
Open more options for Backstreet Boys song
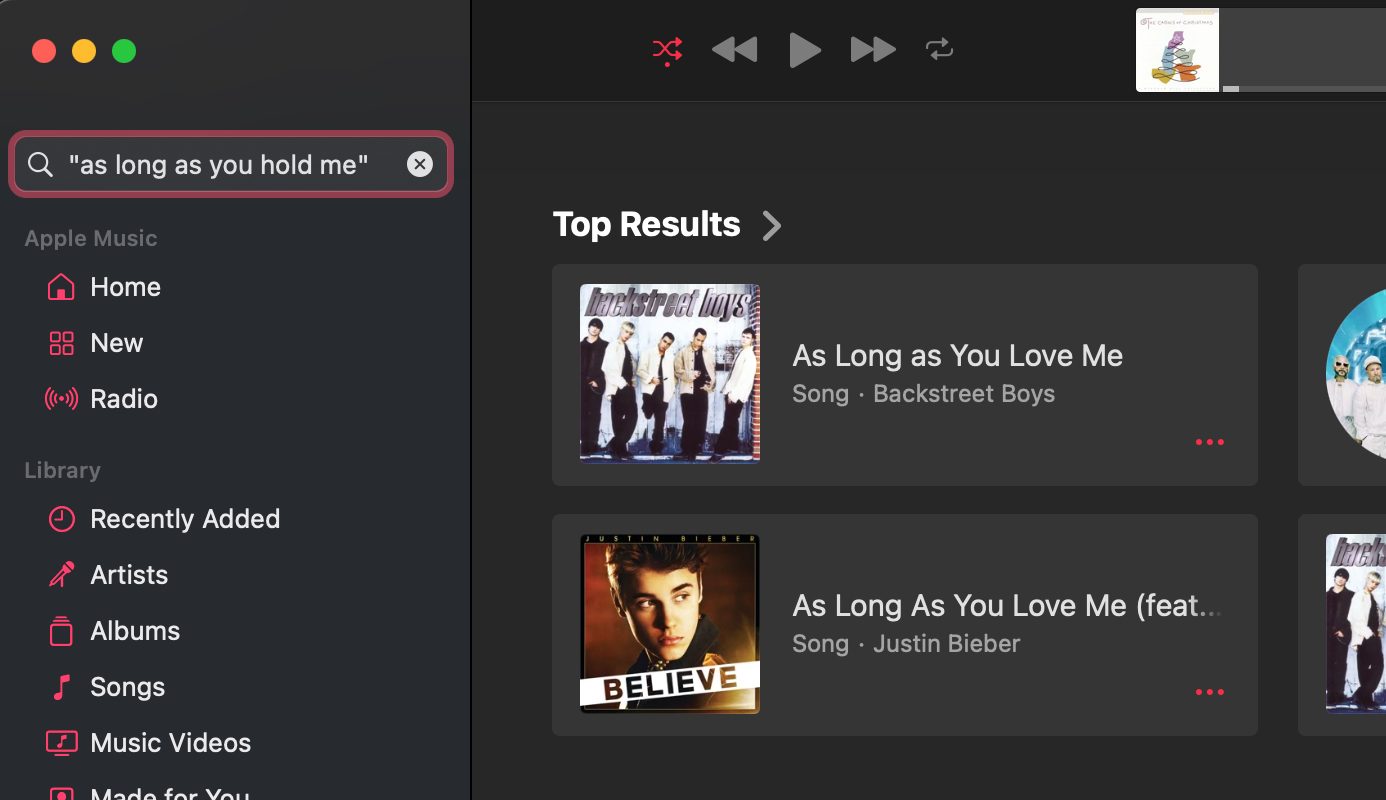pos(1209,442)
